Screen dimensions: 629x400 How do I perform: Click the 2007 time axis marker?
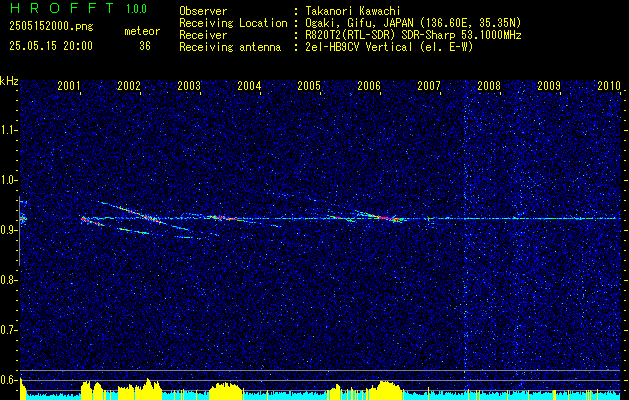click(x=429, y=85)
